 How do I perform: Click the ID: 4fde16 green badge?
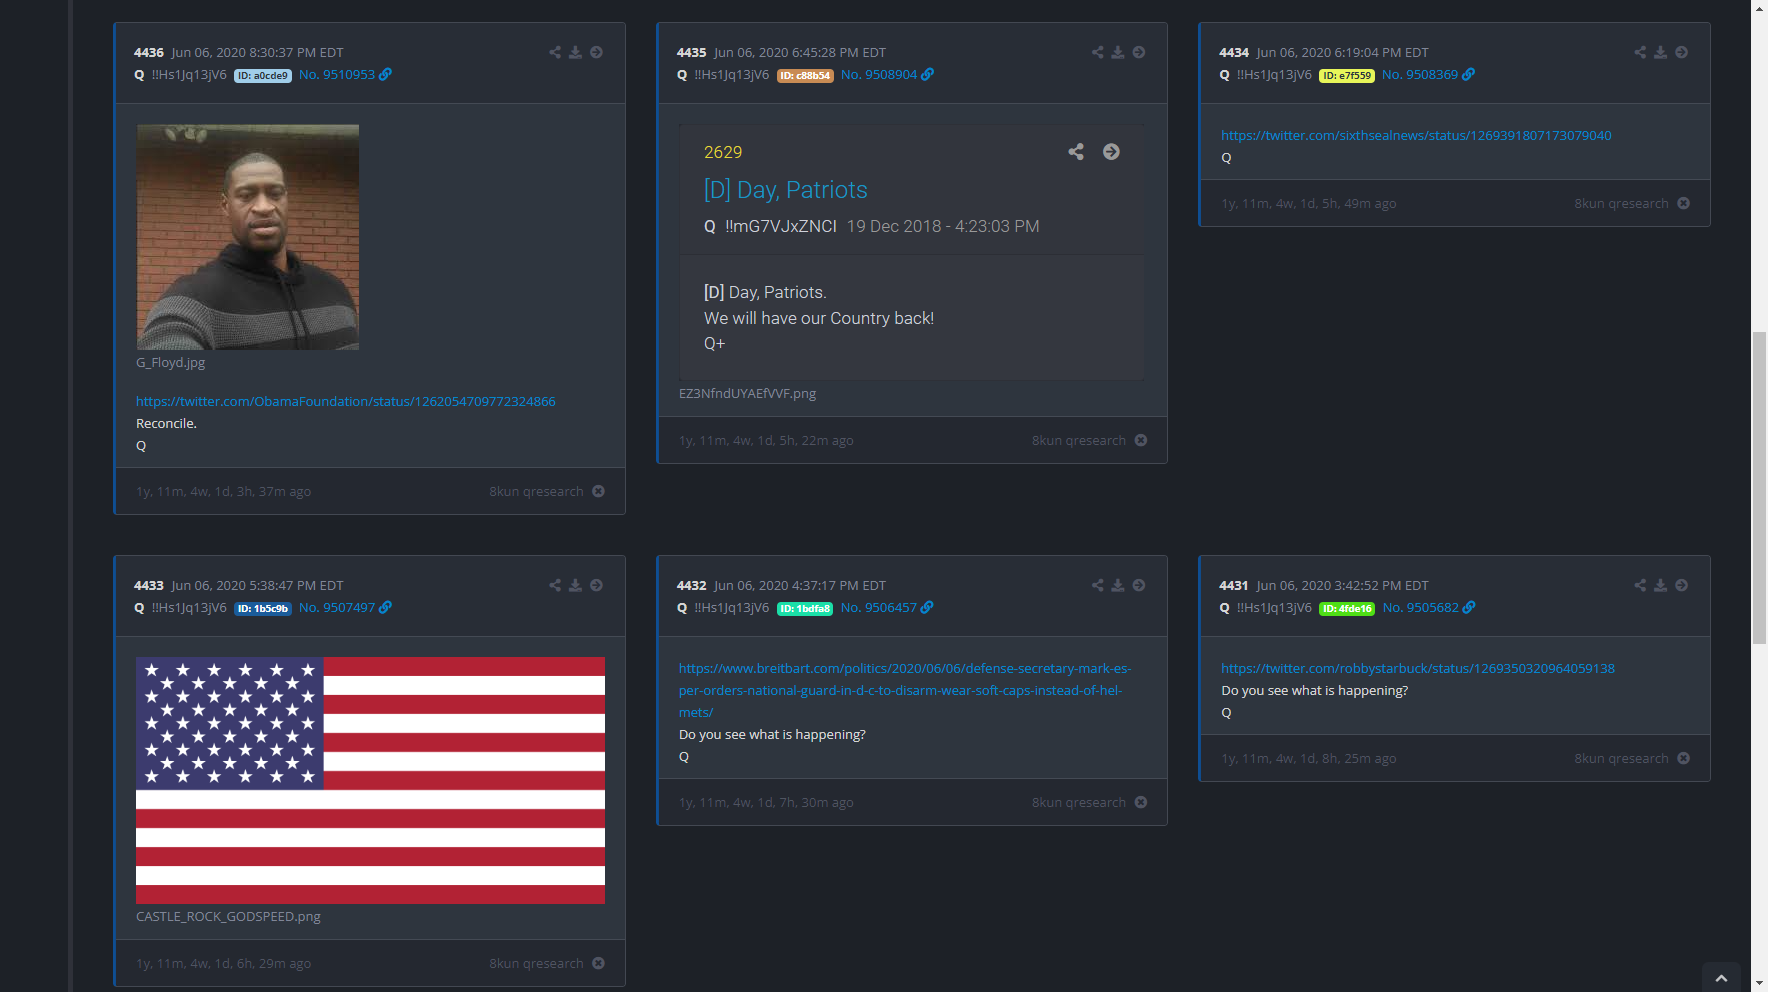pyautogui.click(x=1346, y=609)
